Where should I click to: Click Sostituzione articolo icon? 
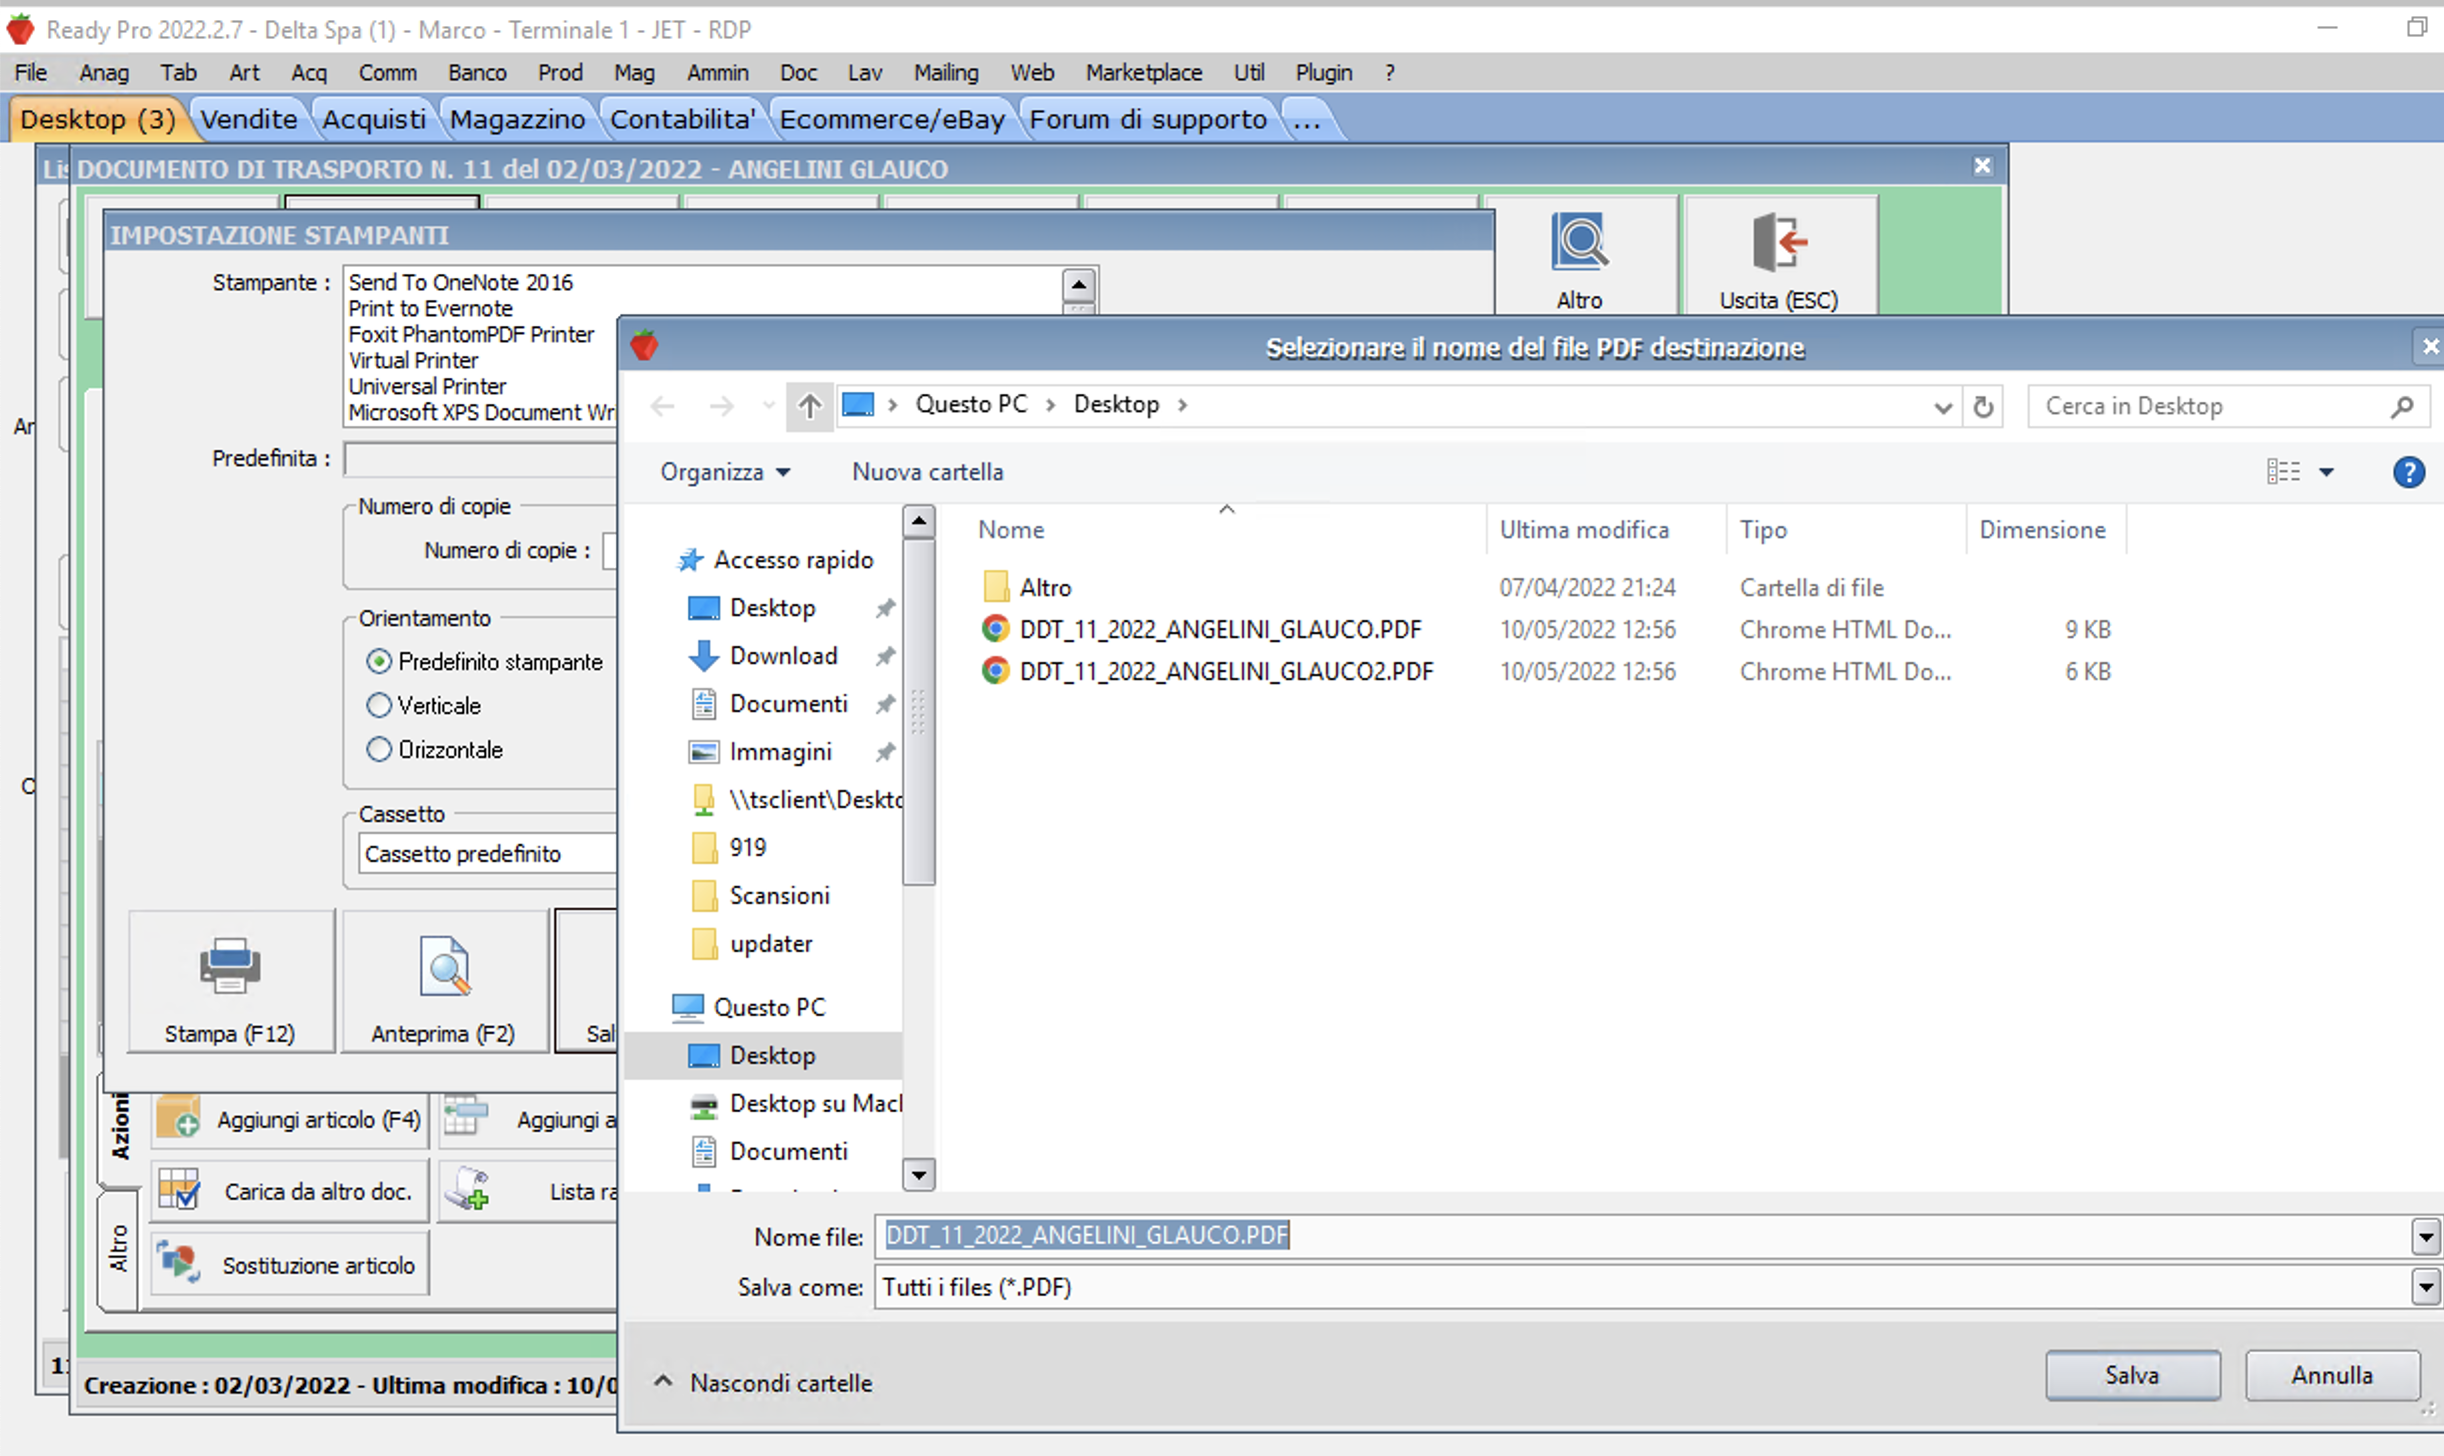179,1264
